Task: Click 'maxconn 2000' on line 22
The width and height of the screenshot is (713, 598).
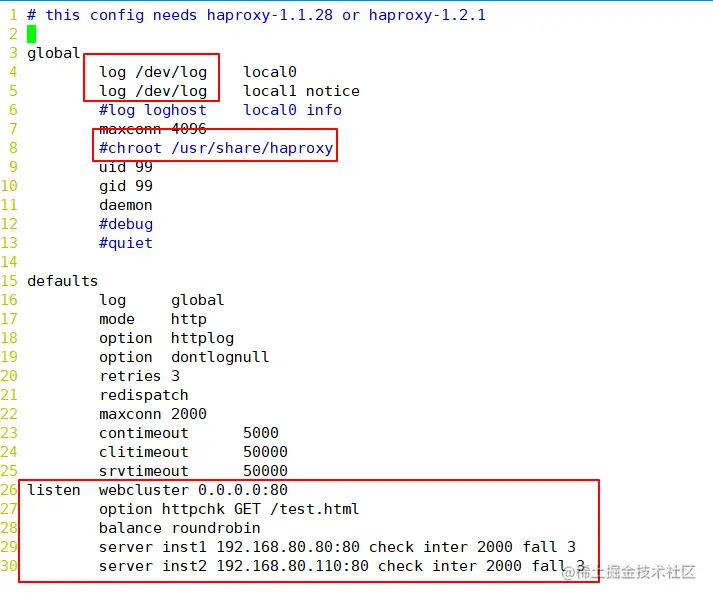Action: pyautogui.click(x=153, y=414)
